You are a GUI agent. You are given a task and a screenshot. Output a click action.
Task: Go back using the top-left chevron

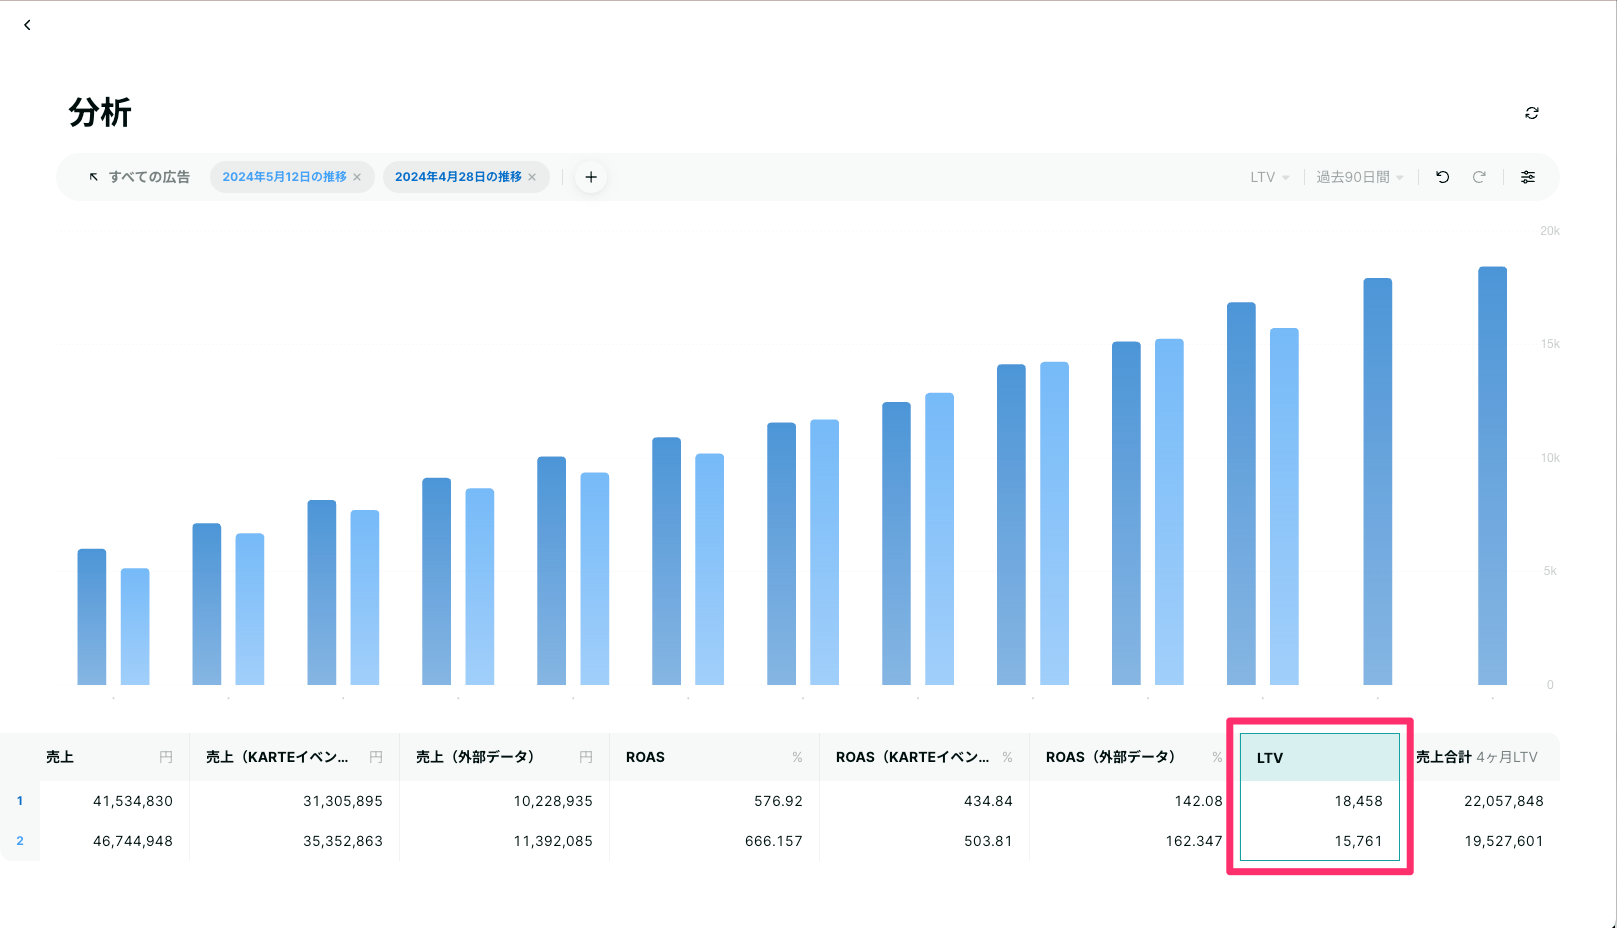click(27, 25)
